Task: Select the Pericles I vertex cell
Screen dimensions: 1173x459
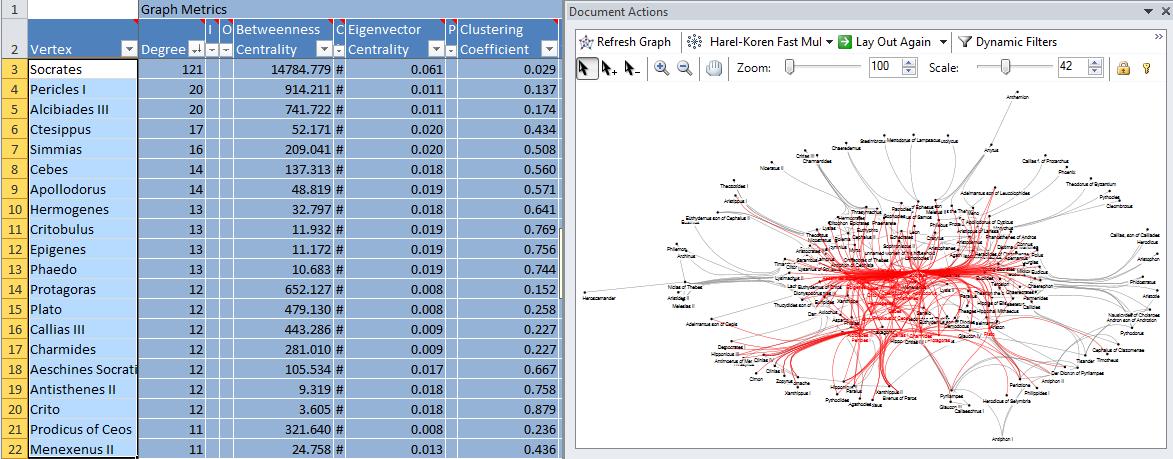Action: (82, 90)
